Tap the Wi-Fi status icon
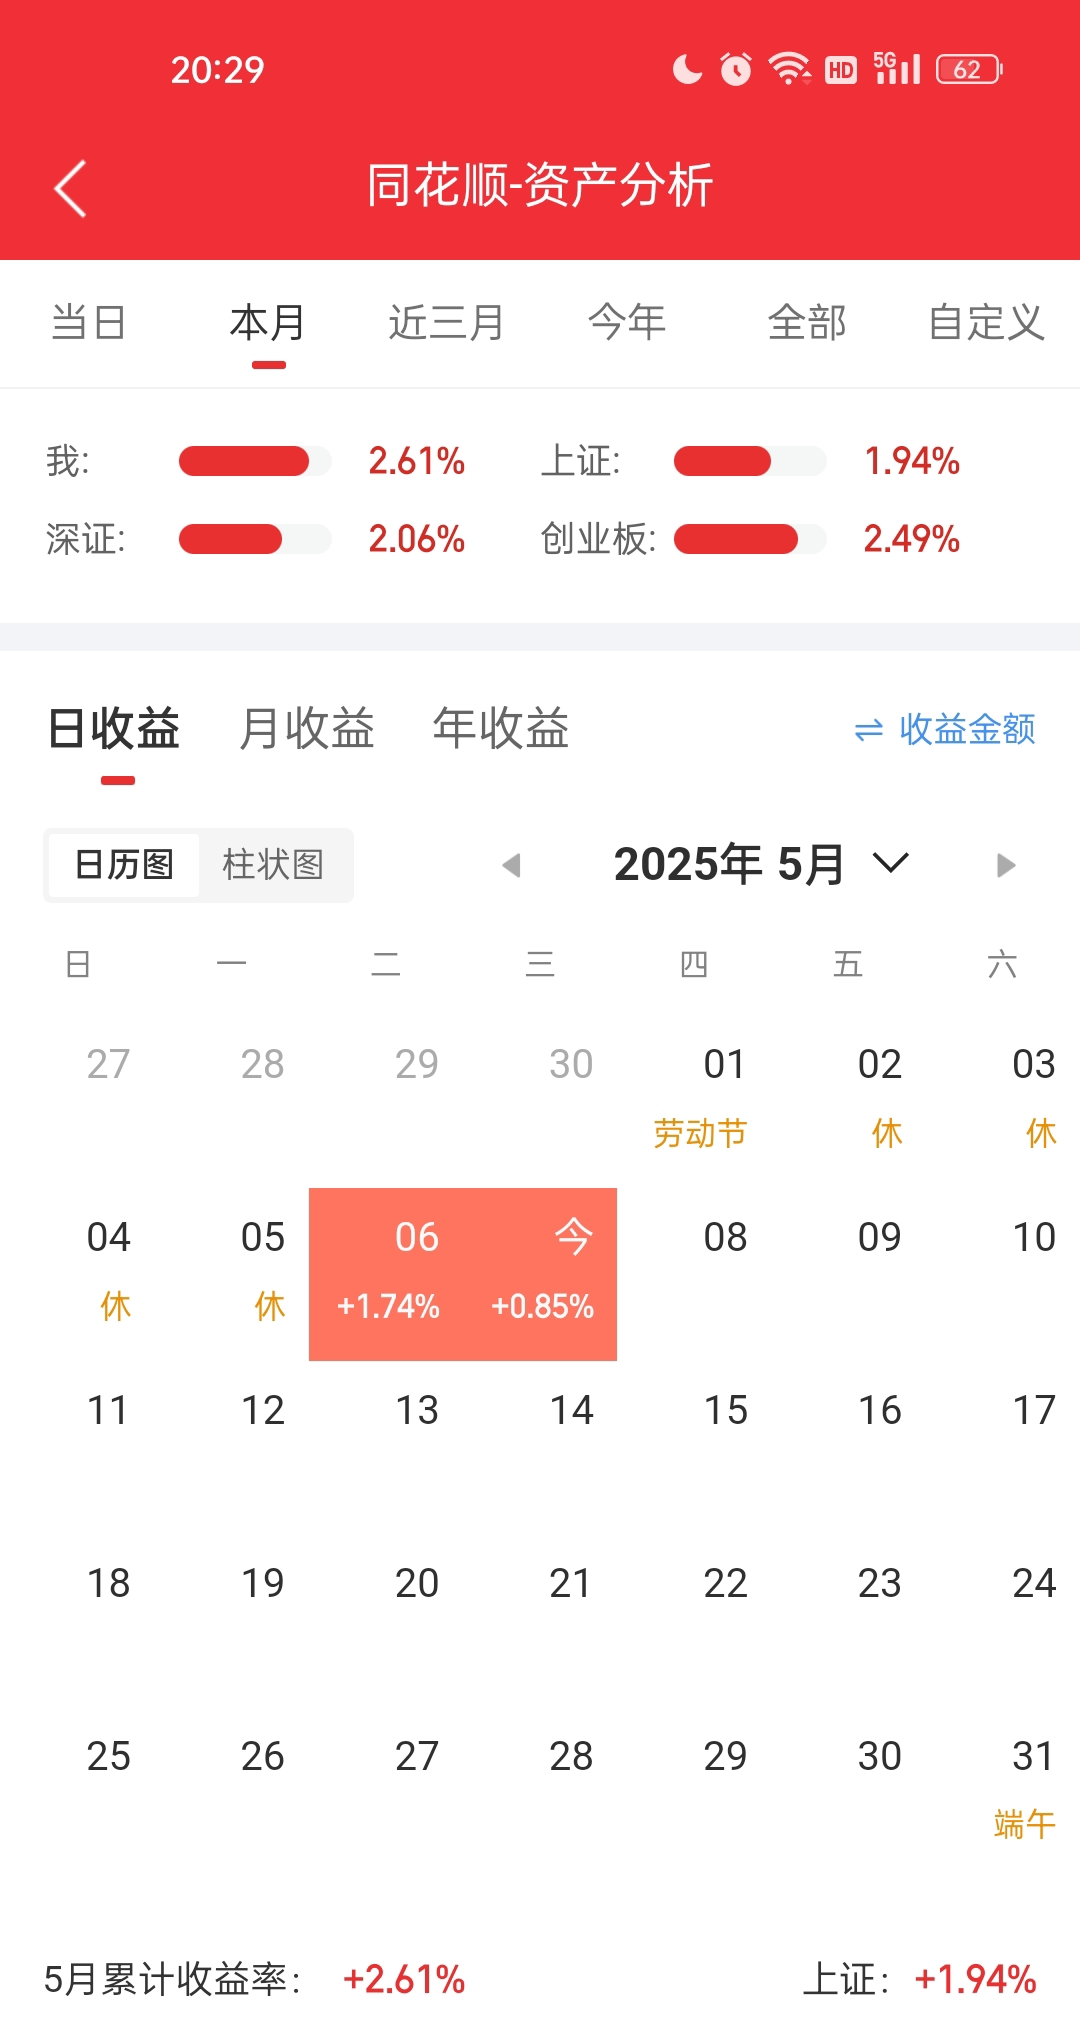This screenshot has height=2037, width=1080. pyautogui.click(x=789, y=68)
